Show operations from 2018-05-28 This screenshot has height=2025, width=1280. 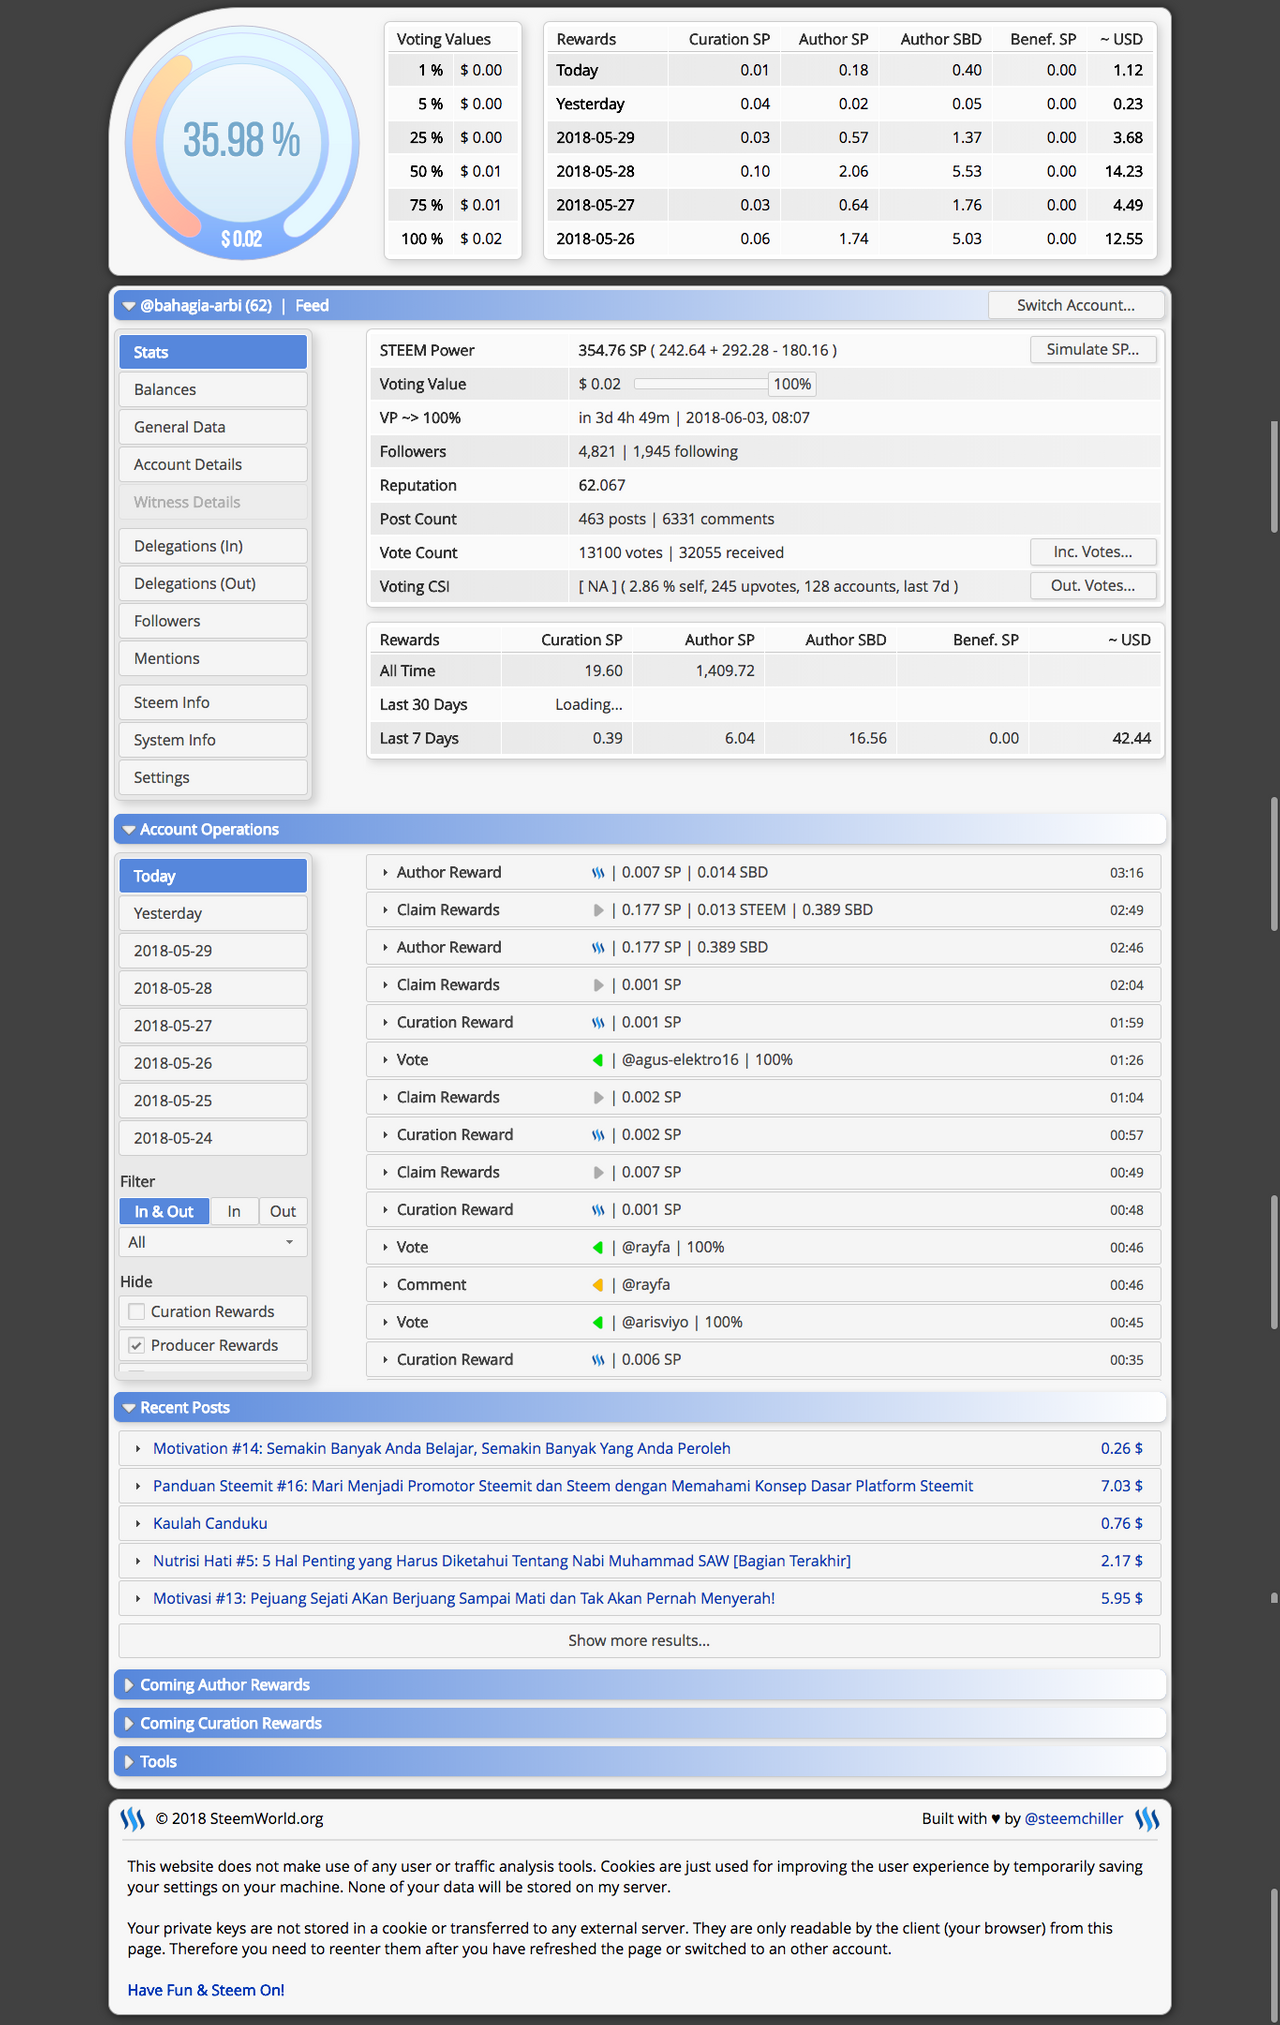[213, 988]
